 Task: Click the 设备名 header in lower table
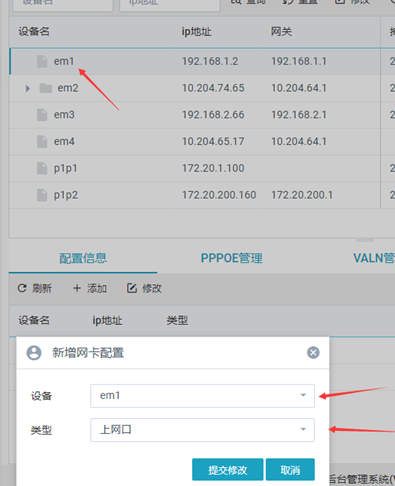click(x=34, y=321)
